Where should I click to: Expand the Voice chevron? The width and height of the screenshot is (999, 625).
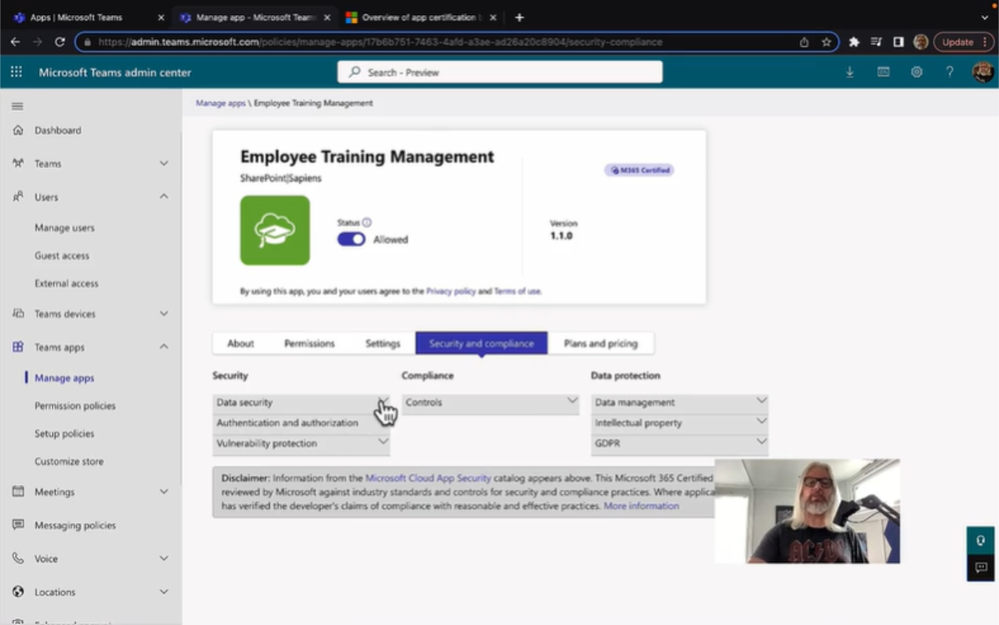tap(164, 558)
